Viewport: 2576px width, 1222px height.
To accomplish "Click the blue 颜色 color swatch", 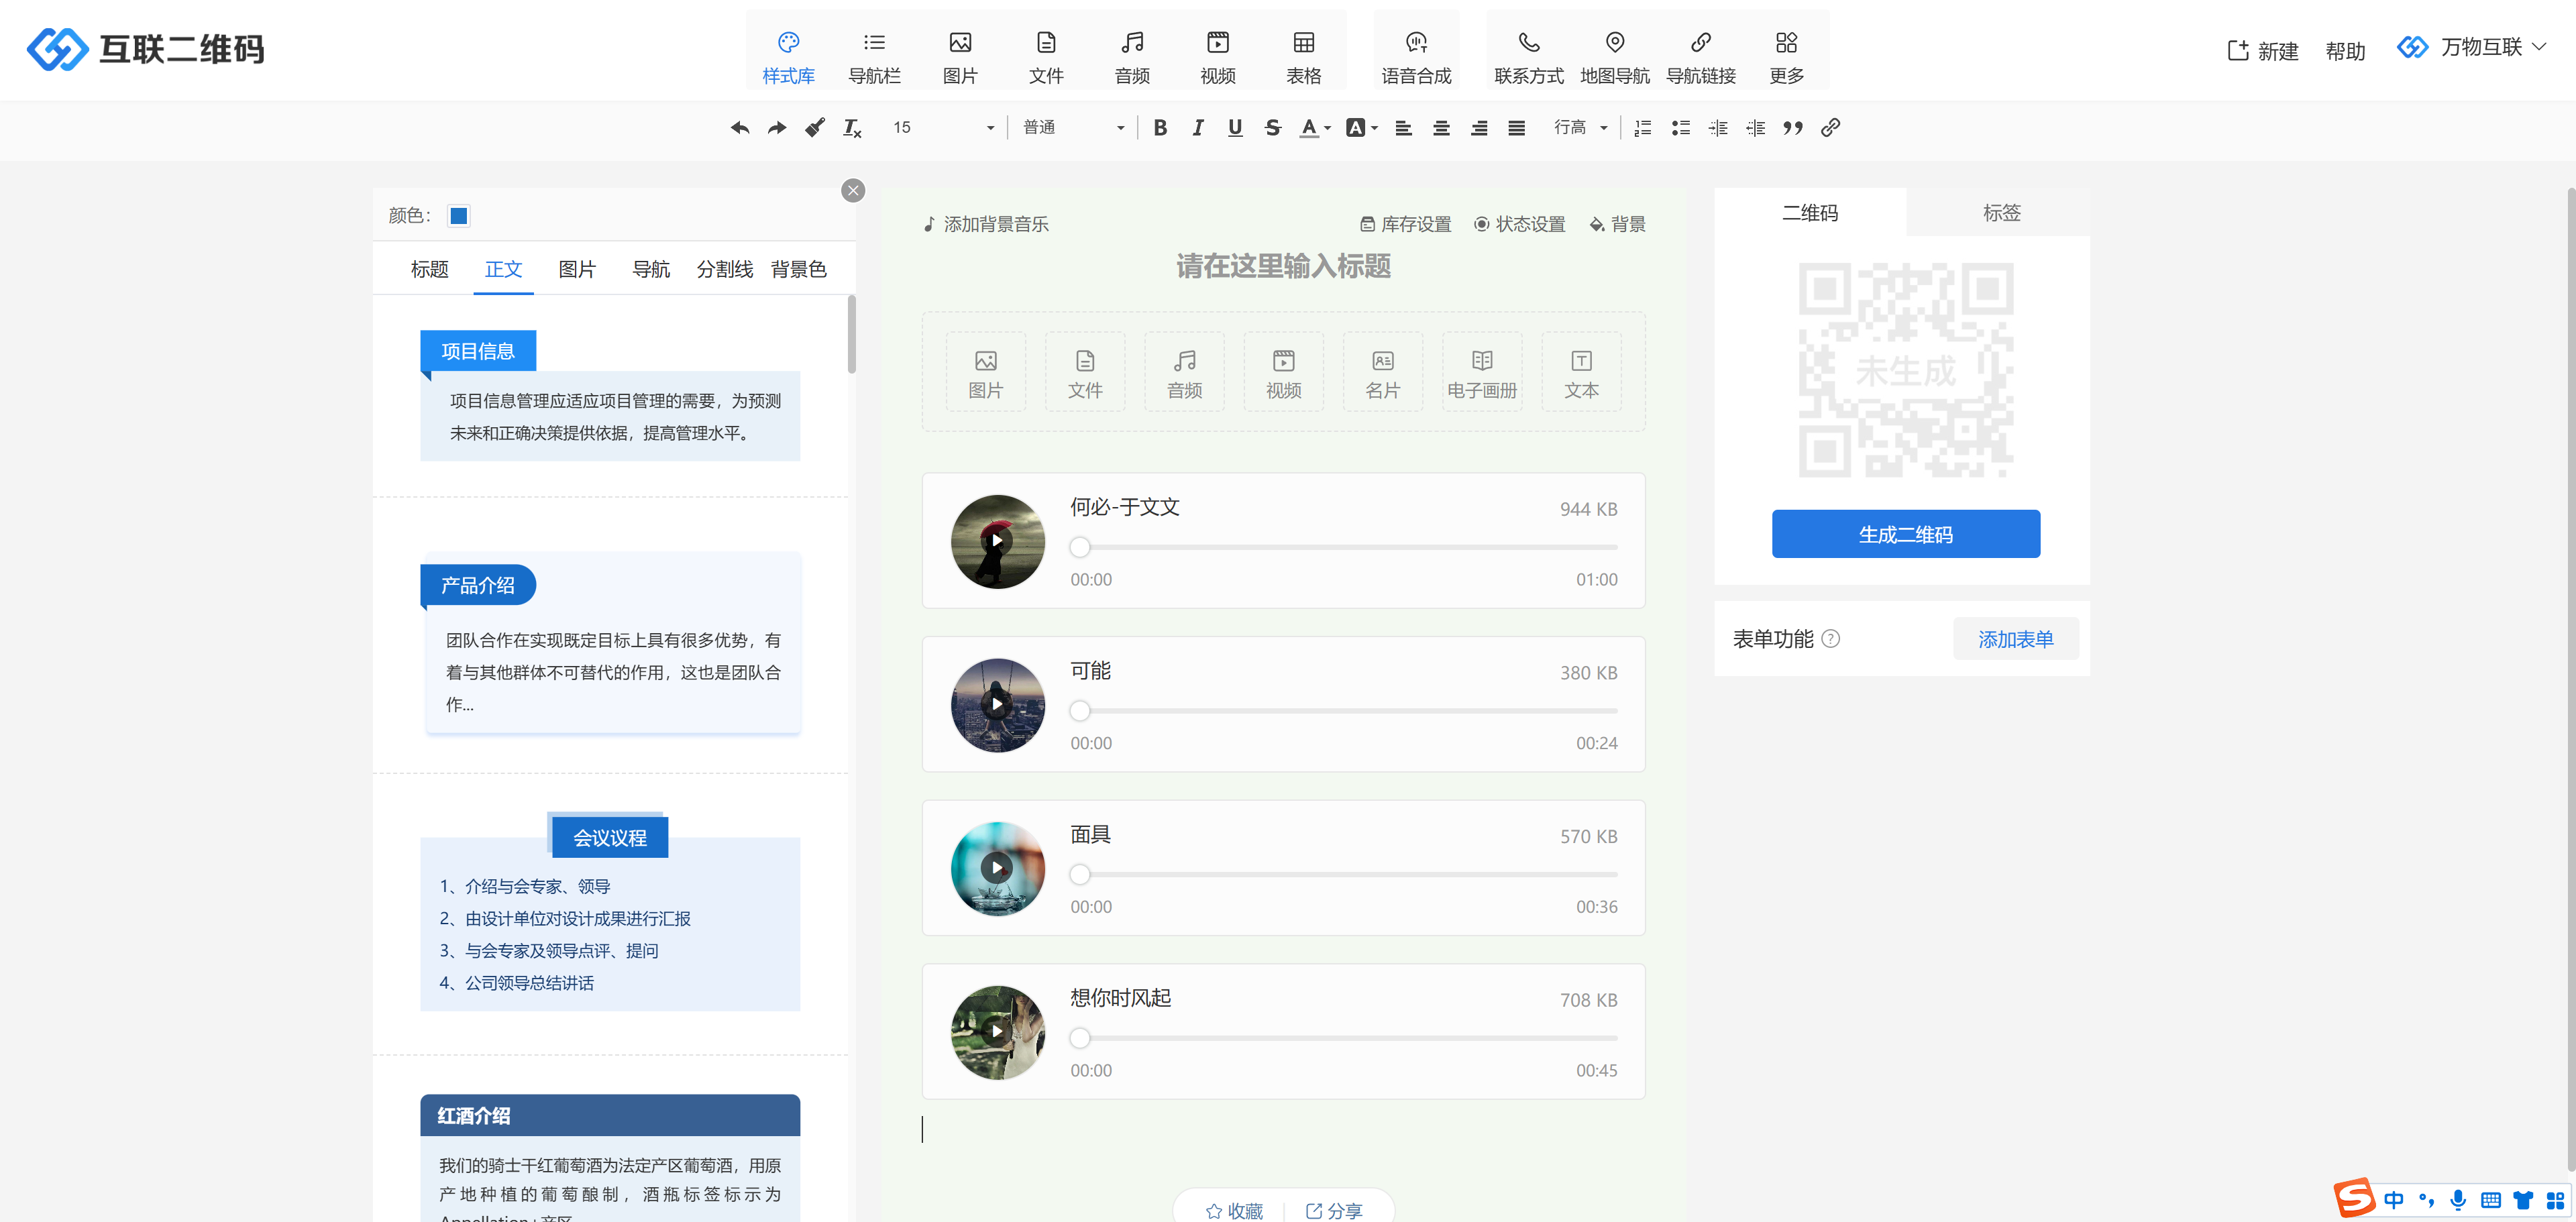I will 459,216.
